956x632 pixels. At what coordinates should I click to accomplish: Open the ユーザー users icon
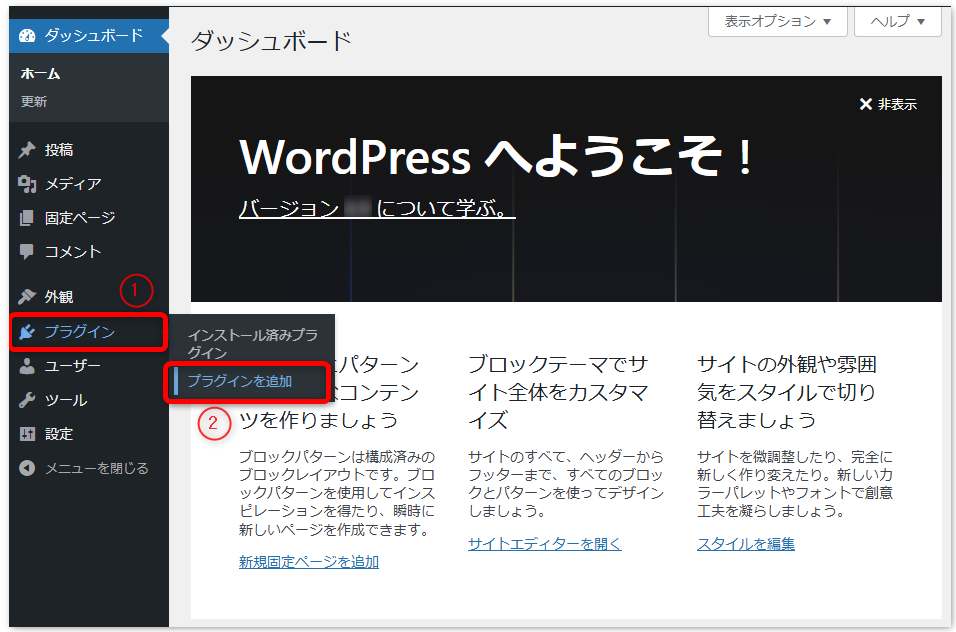pyautogui.click(x=27, y=366)
